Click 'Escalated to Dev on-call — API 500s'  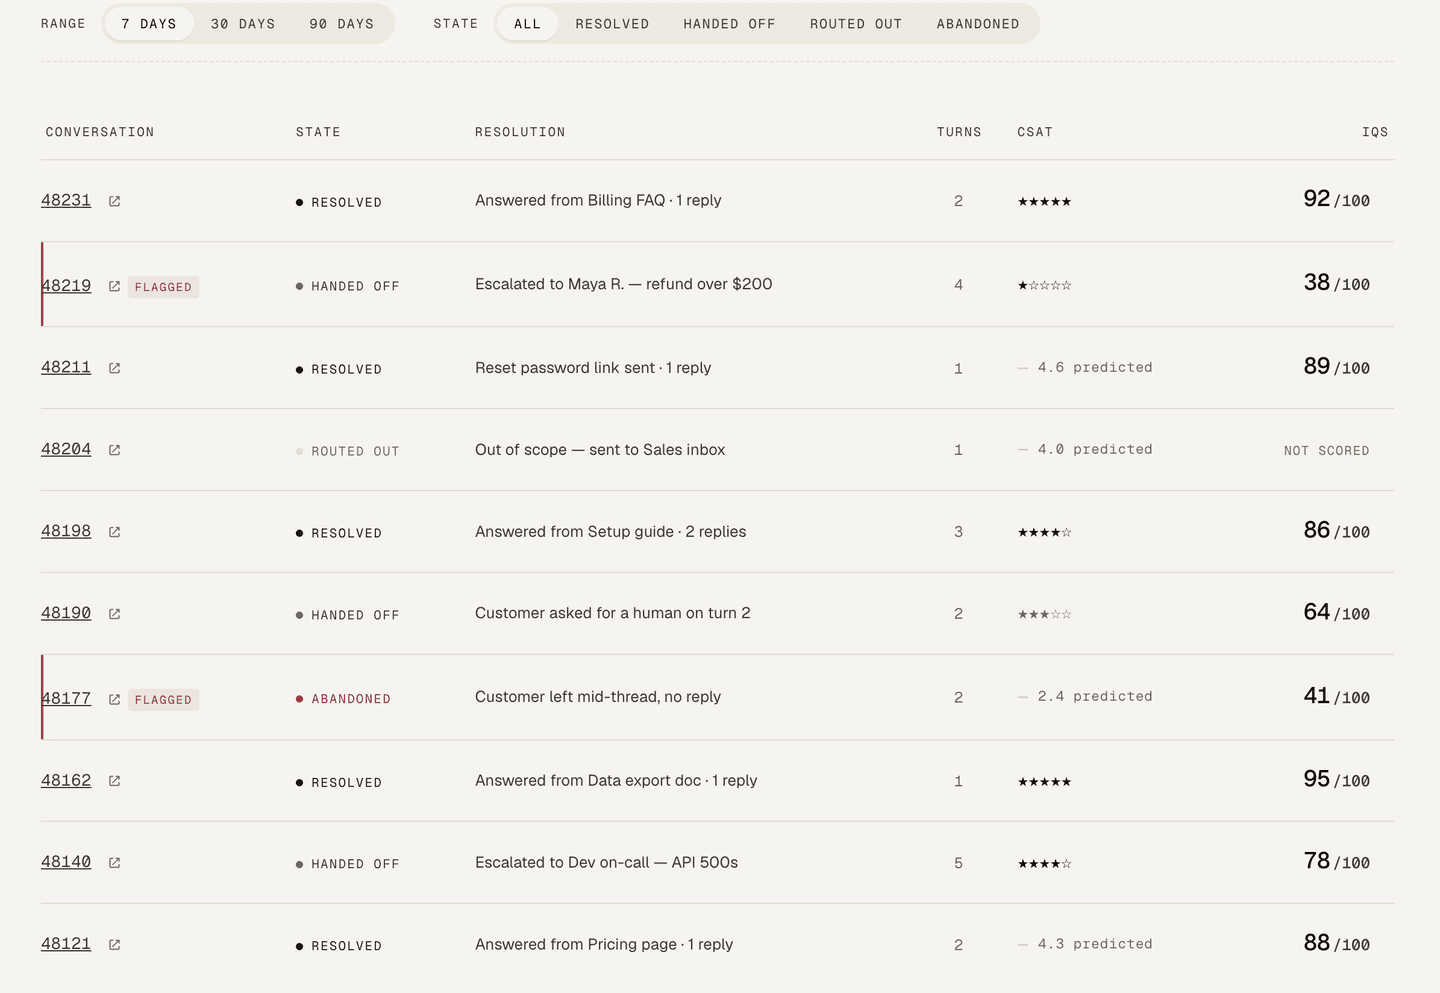607,862
